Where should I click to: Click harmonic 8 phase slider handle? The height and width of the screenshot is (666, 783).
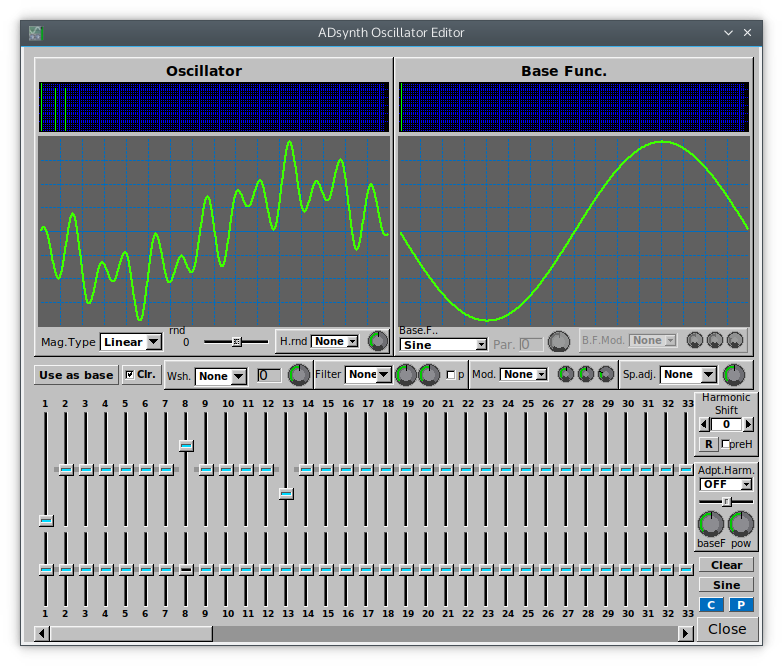click(x=186, y=570)
